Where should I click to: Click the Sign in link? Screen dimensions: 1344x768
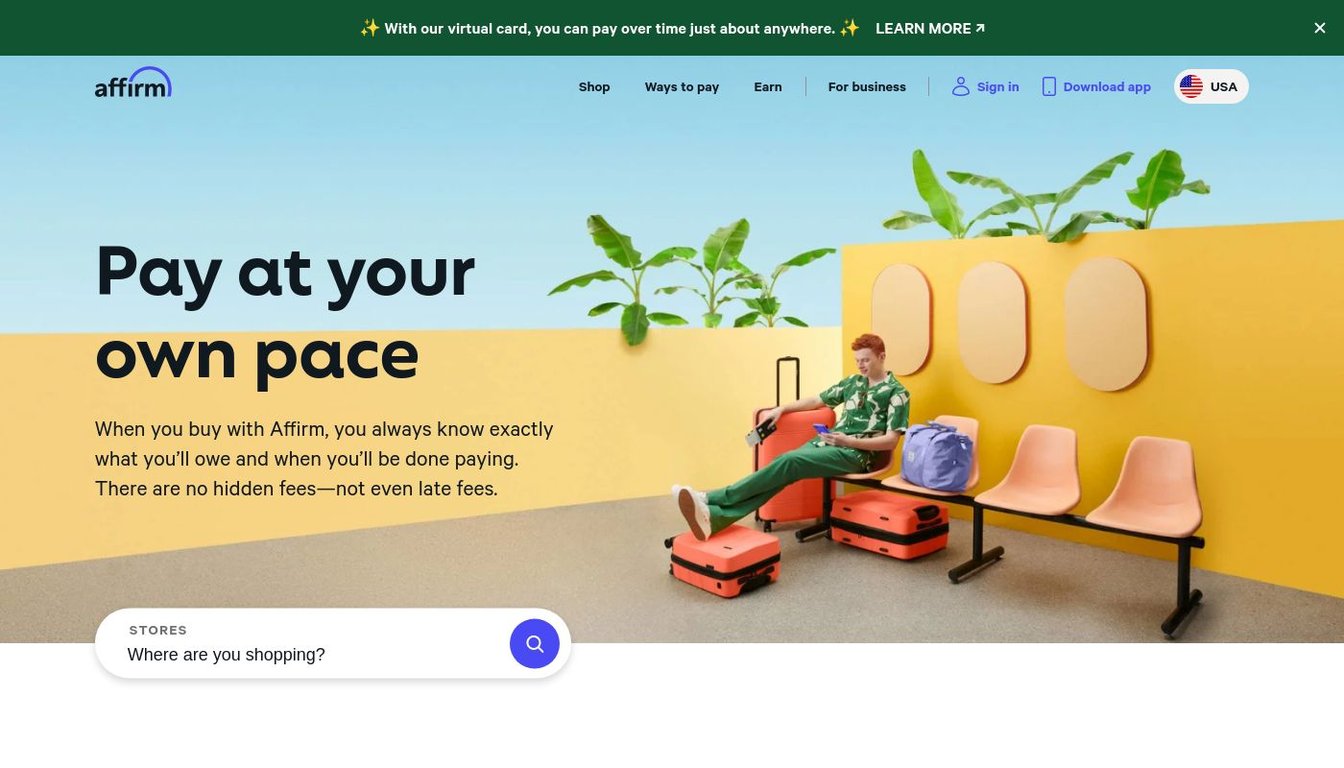[x=998, y=87]
